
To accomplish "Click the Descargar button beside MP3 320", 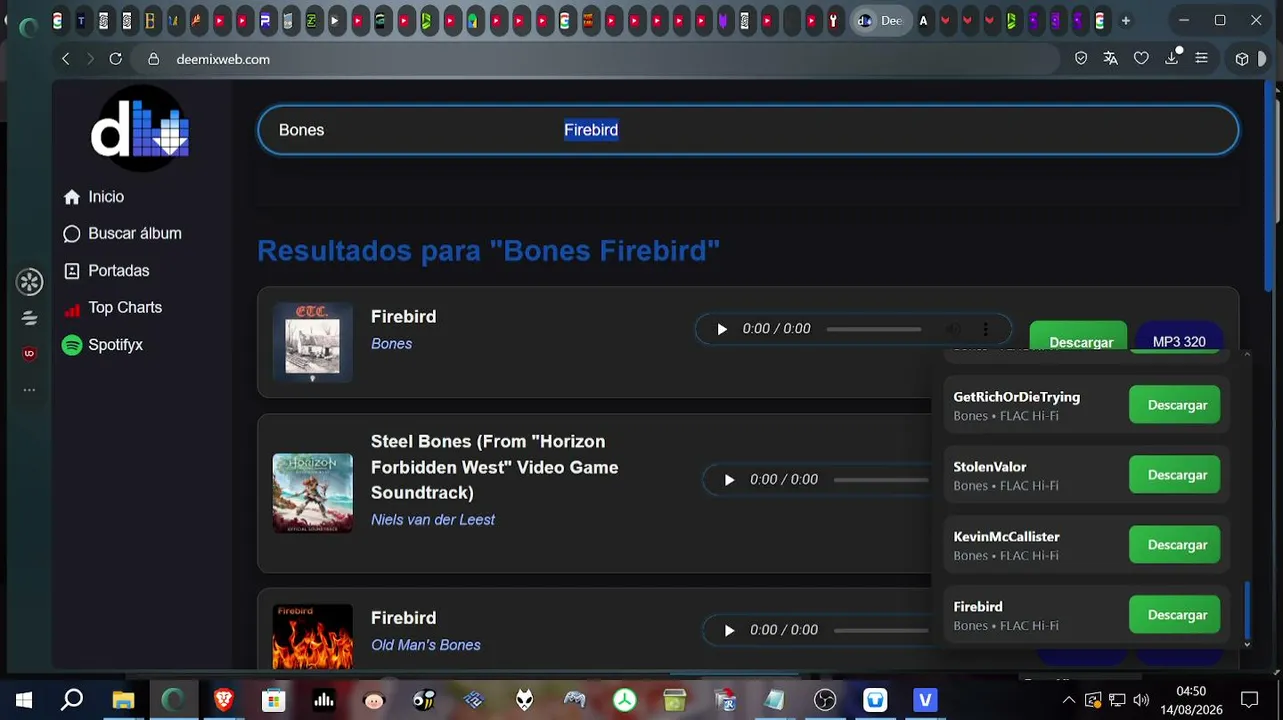I will pos(1078,338).
